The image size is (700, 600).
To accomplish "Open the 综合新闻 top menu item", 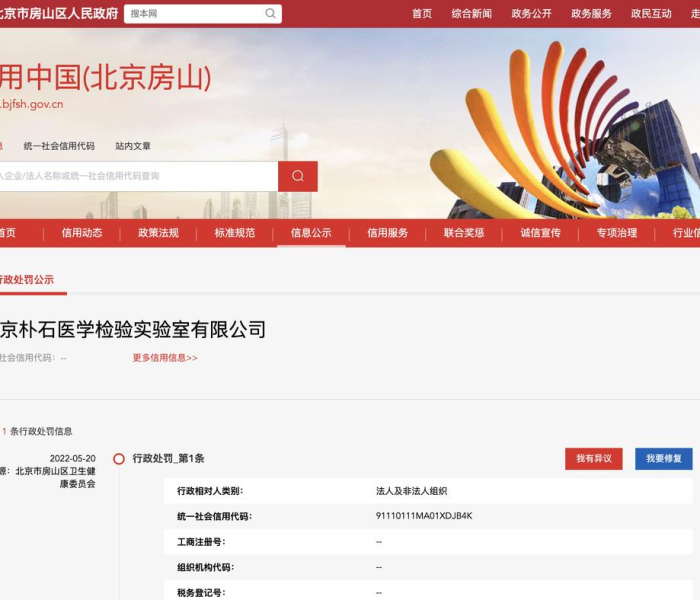I will (x=471, y=14).
